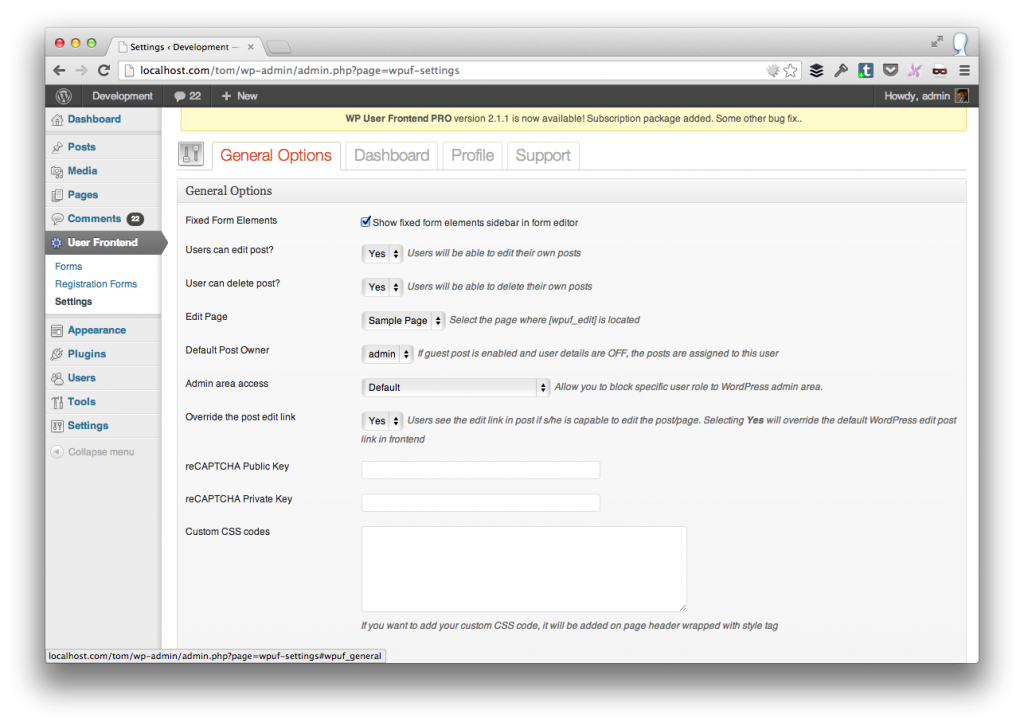This screenshot has width=1024, height=726.
Task: Click the plugin settings icon beside tabs
Action: pyautogui.click(x=191, y=154)
